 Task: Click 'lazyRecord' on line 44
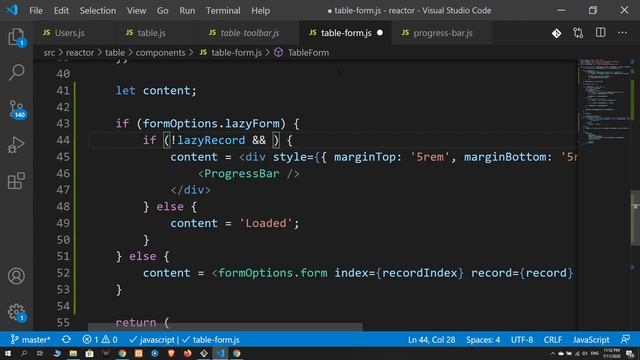pyautogui.click(x=211, y=140)
